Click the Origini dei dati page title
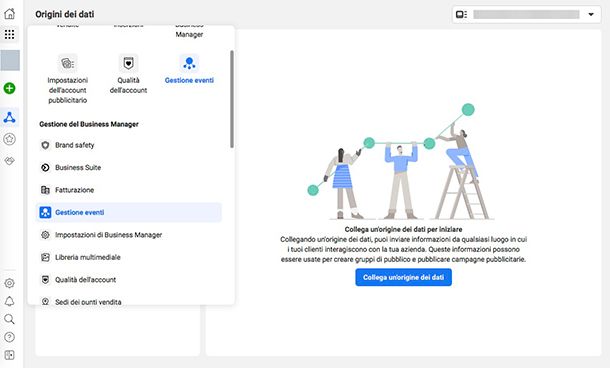Screen dimensions: 610x368 coord(65,14)
